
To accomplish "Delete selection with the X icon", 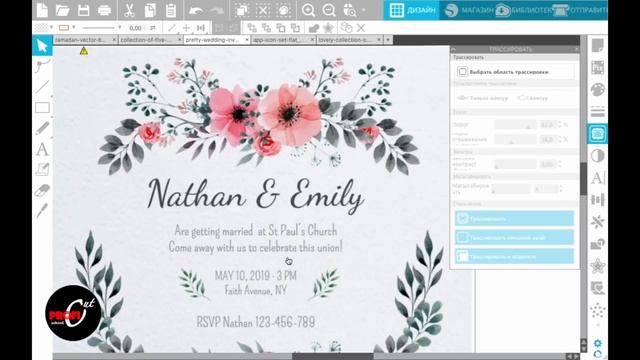I will coord(361,28).
